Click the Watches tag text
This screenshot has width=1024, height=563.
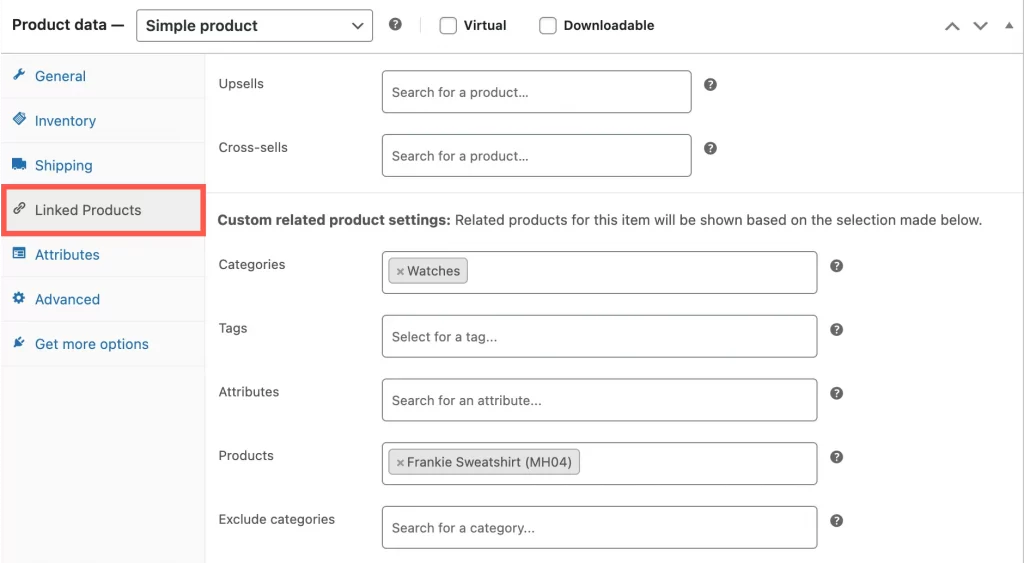[x=434, y=271]
